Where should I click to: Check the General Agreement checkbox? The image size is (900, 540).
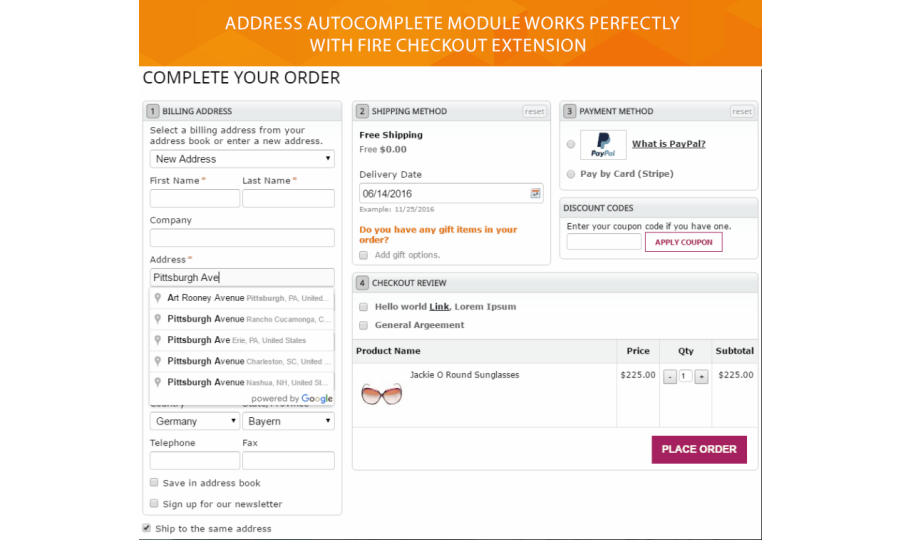364,325
